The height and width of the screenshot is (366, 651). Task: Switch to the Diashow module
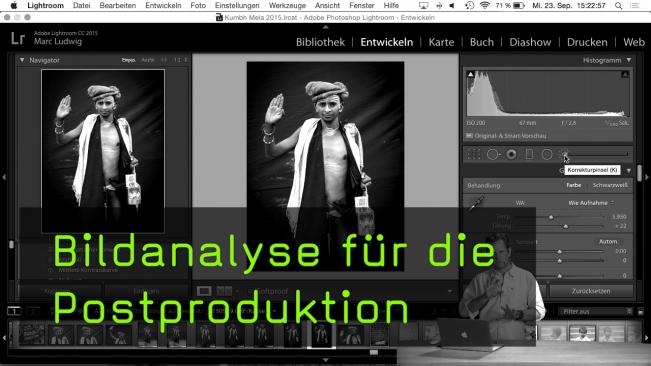(530, 42)
